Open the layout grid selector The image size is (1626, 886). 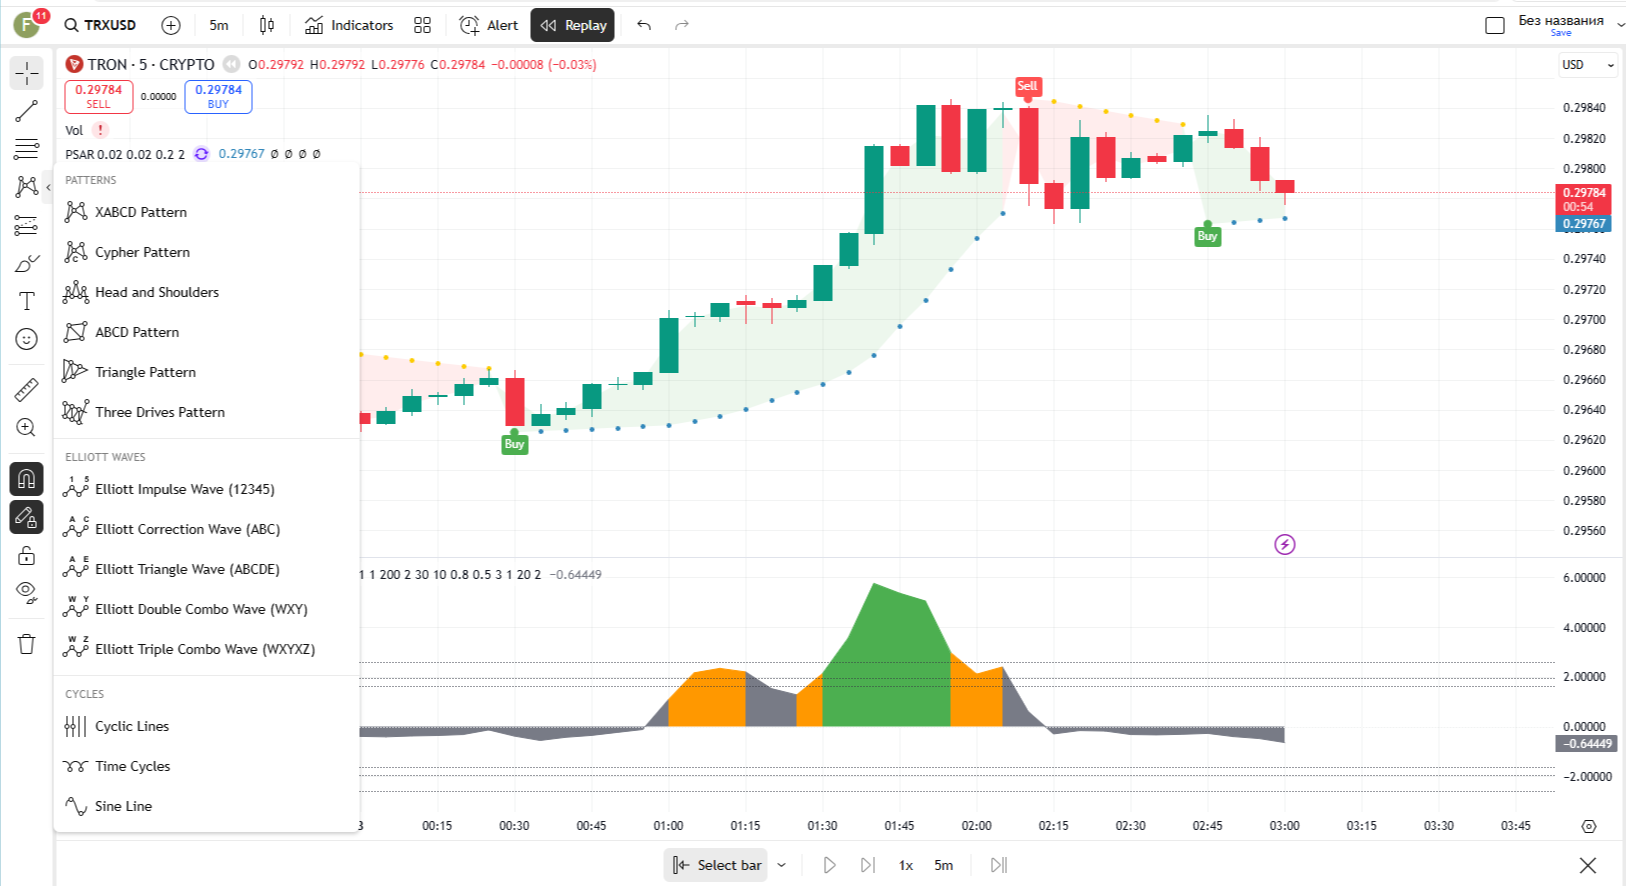[x=423, y=25]
